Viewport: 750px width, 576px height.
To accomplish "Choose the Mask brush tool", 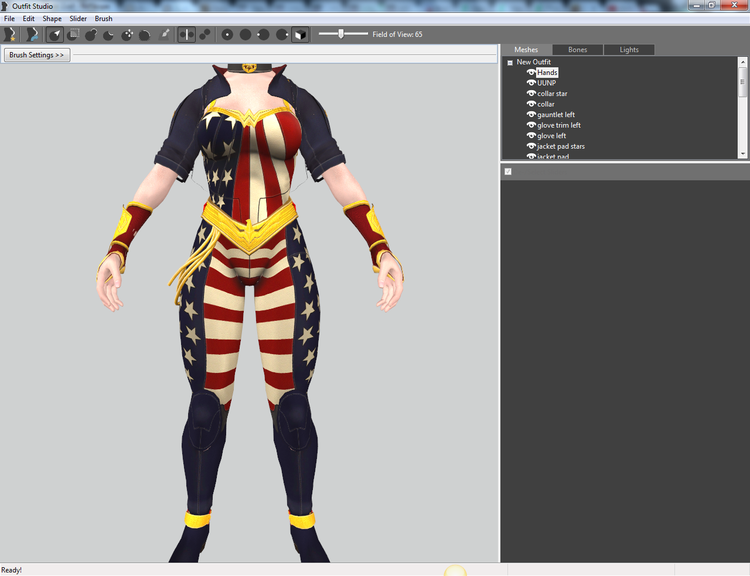I will coord(73,34).
